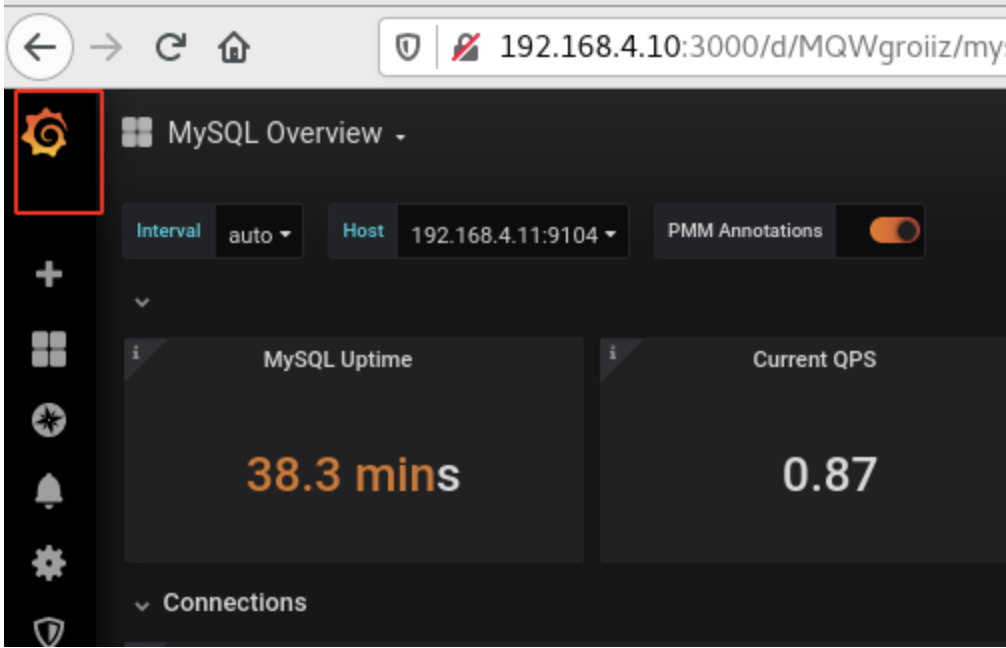Screen dimensions: 1006x648
Task: Click the Interval label
Action: (x=169, y=231)
